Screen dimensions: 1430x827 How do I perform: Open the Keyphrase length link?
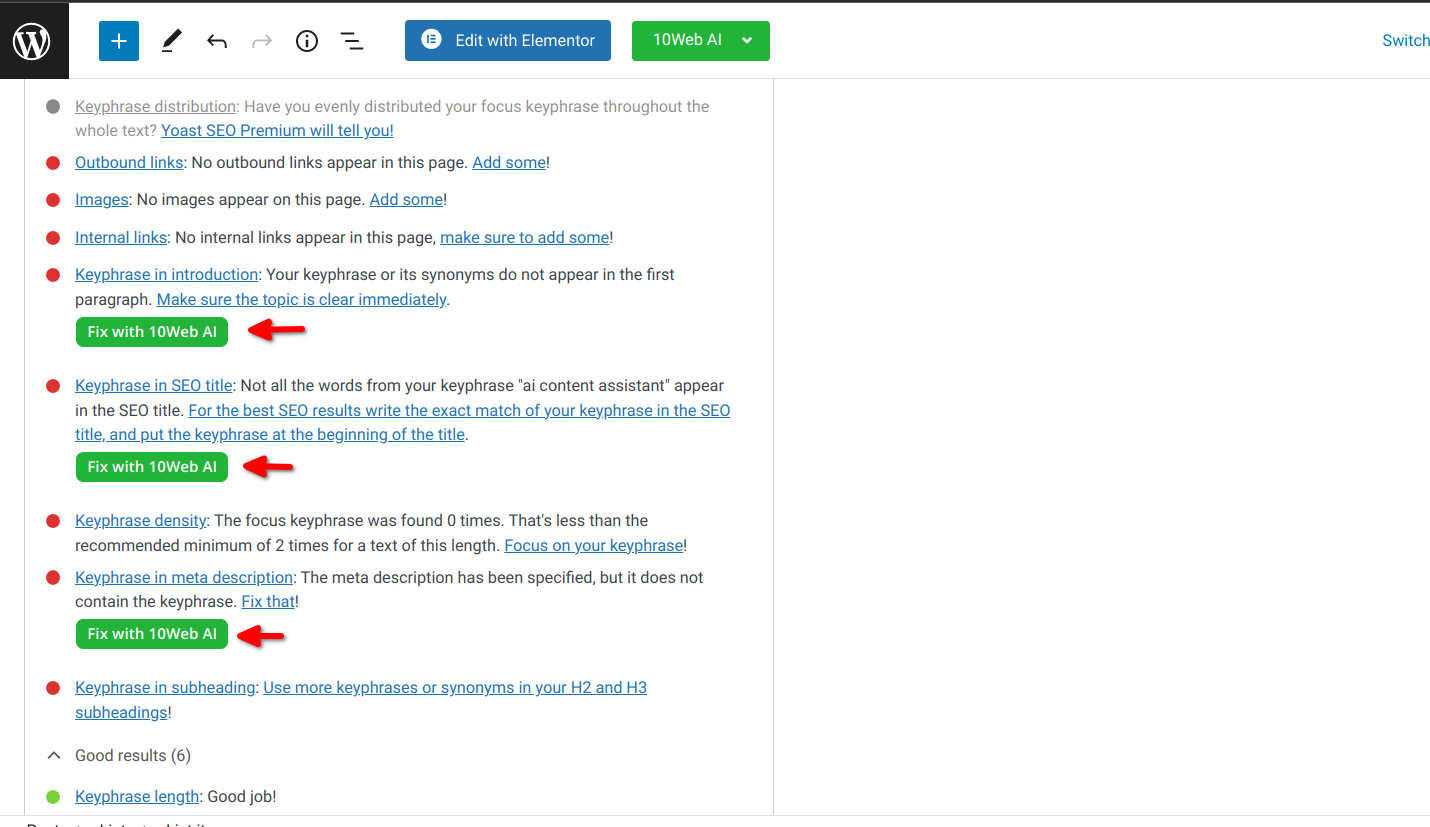[137, 796]
